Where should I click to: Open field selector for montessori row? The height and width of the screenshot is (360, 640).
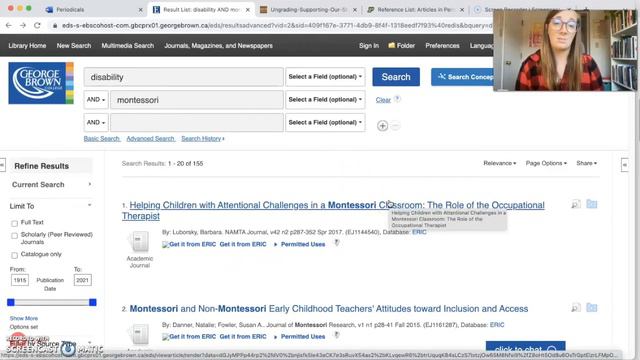tap(325, 100)
